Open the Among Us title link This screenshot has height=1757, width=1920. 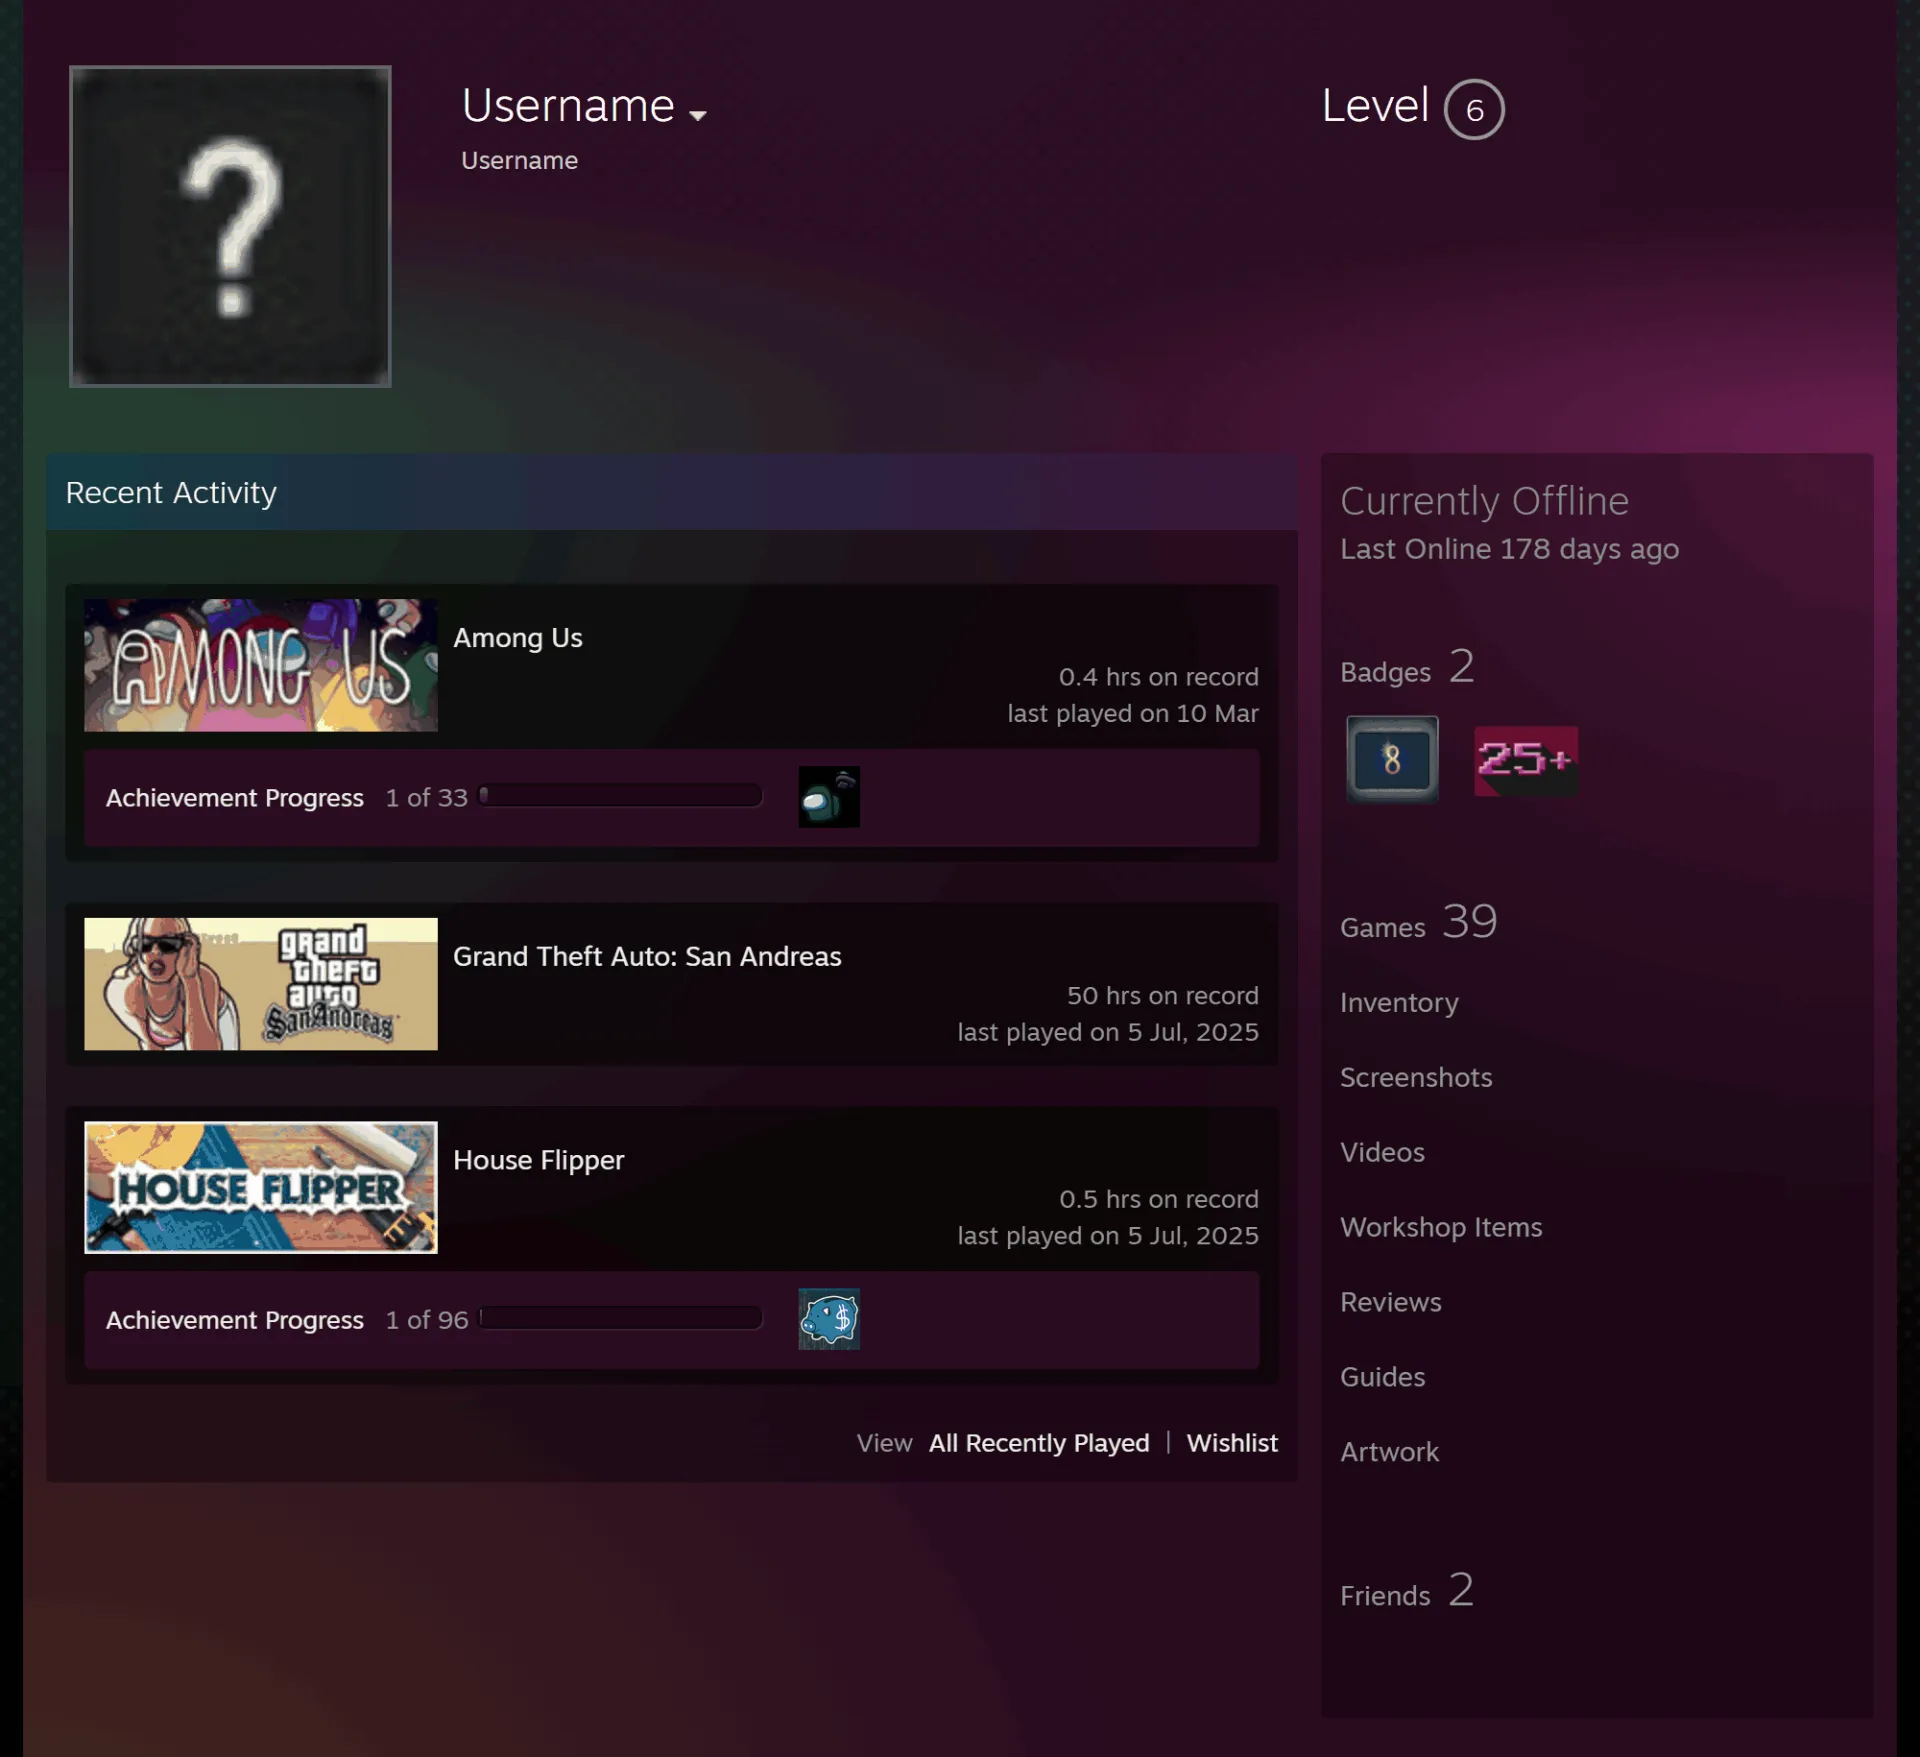(518, 638)
